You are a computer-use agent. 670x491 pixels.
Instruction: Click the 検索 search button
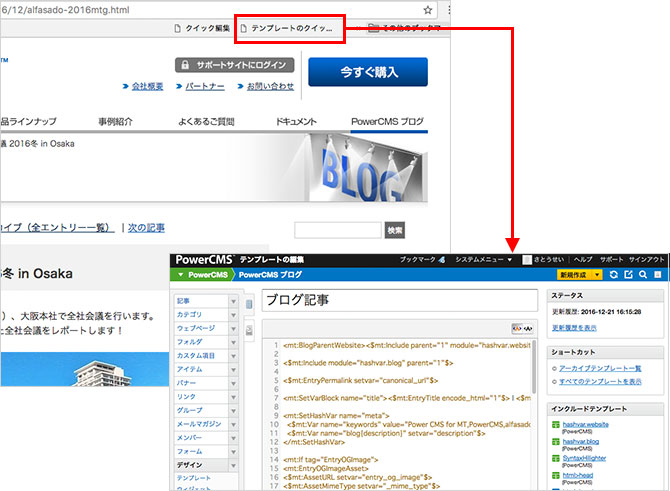[395, 230]
